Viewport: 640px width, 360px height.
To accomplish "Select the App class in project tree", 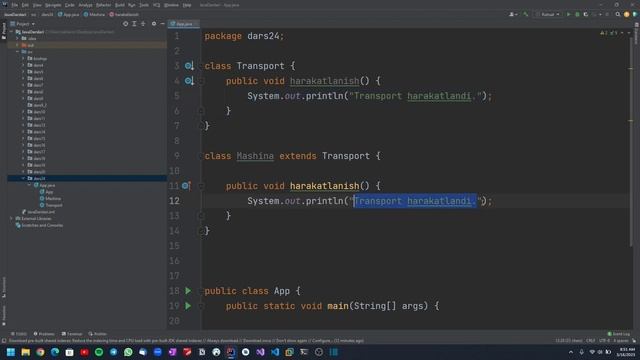I will click(x=47, y=192).
